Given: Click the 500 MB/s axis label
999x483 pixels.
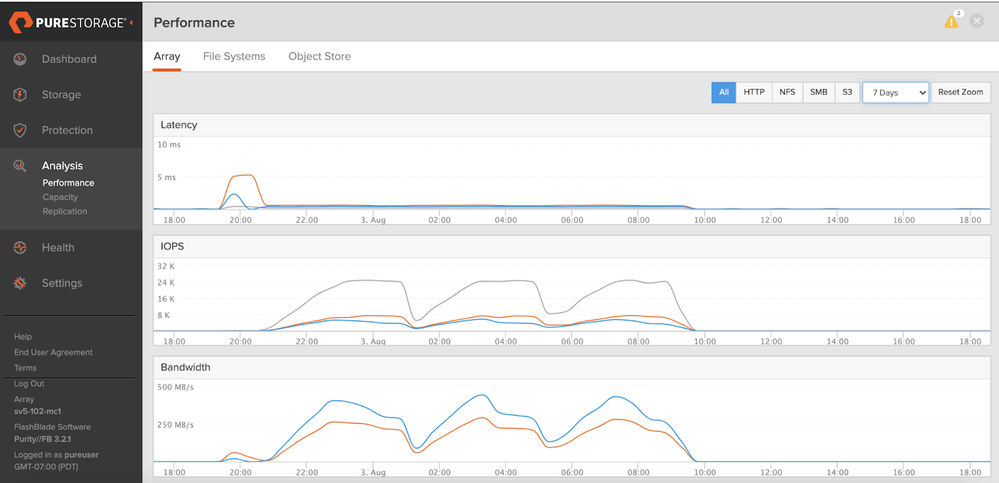Looking at the screenshot, I should click(176, 386).
